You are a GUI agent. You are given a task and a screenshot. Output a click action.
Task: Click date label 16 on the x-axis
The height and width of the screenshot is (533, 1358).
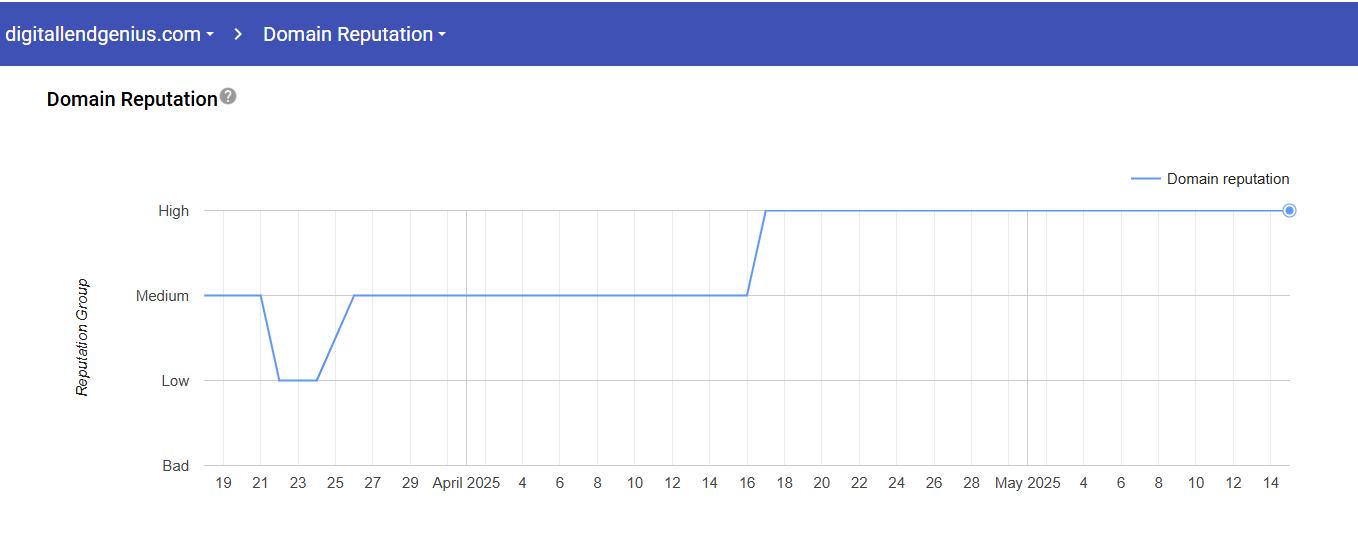tap(747, 483)
